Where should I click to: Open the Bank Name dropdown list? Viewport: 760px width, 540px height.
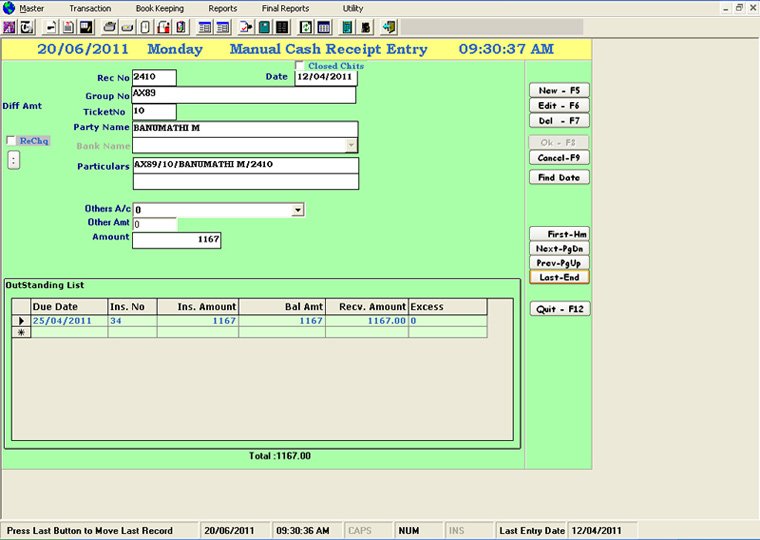[x=351, y=145]
